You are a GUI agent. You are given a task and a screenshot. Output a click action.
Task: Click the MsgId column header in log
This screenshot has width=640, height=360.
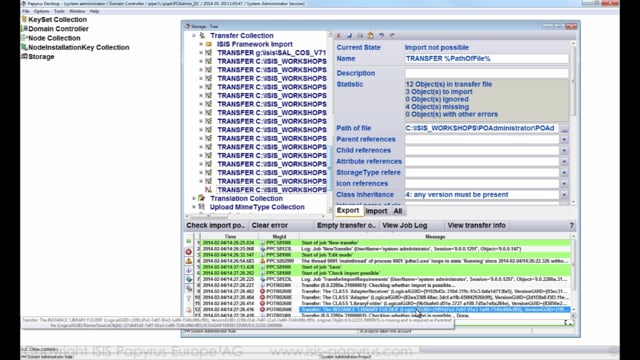click(x=279, y=237)
